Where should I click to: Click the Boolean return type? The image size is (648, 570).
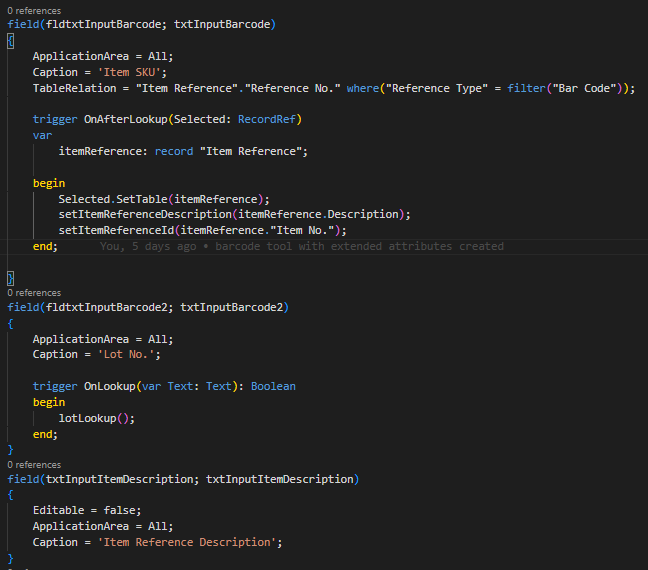coord(273,386)
